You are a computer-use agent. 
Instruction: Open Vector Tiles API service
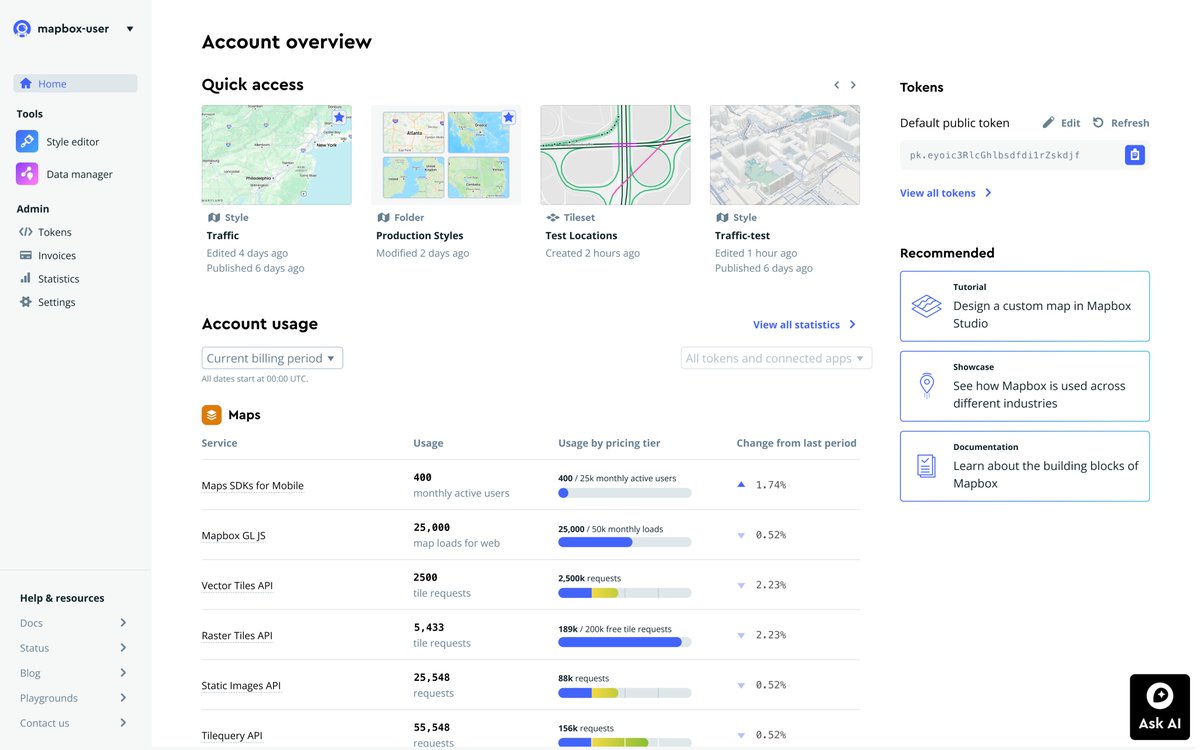(x=237, y=586)
